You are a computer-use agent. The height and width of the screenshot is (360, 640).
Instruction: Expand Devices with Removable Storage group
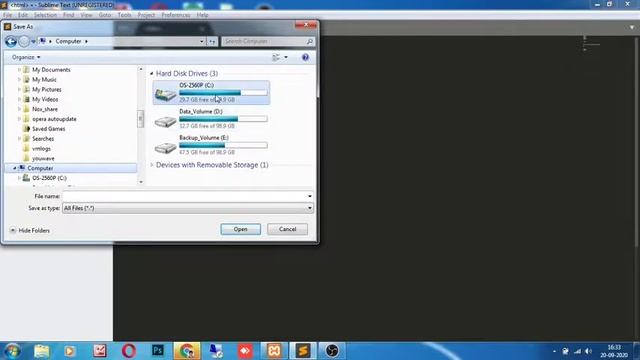[151, 165]
